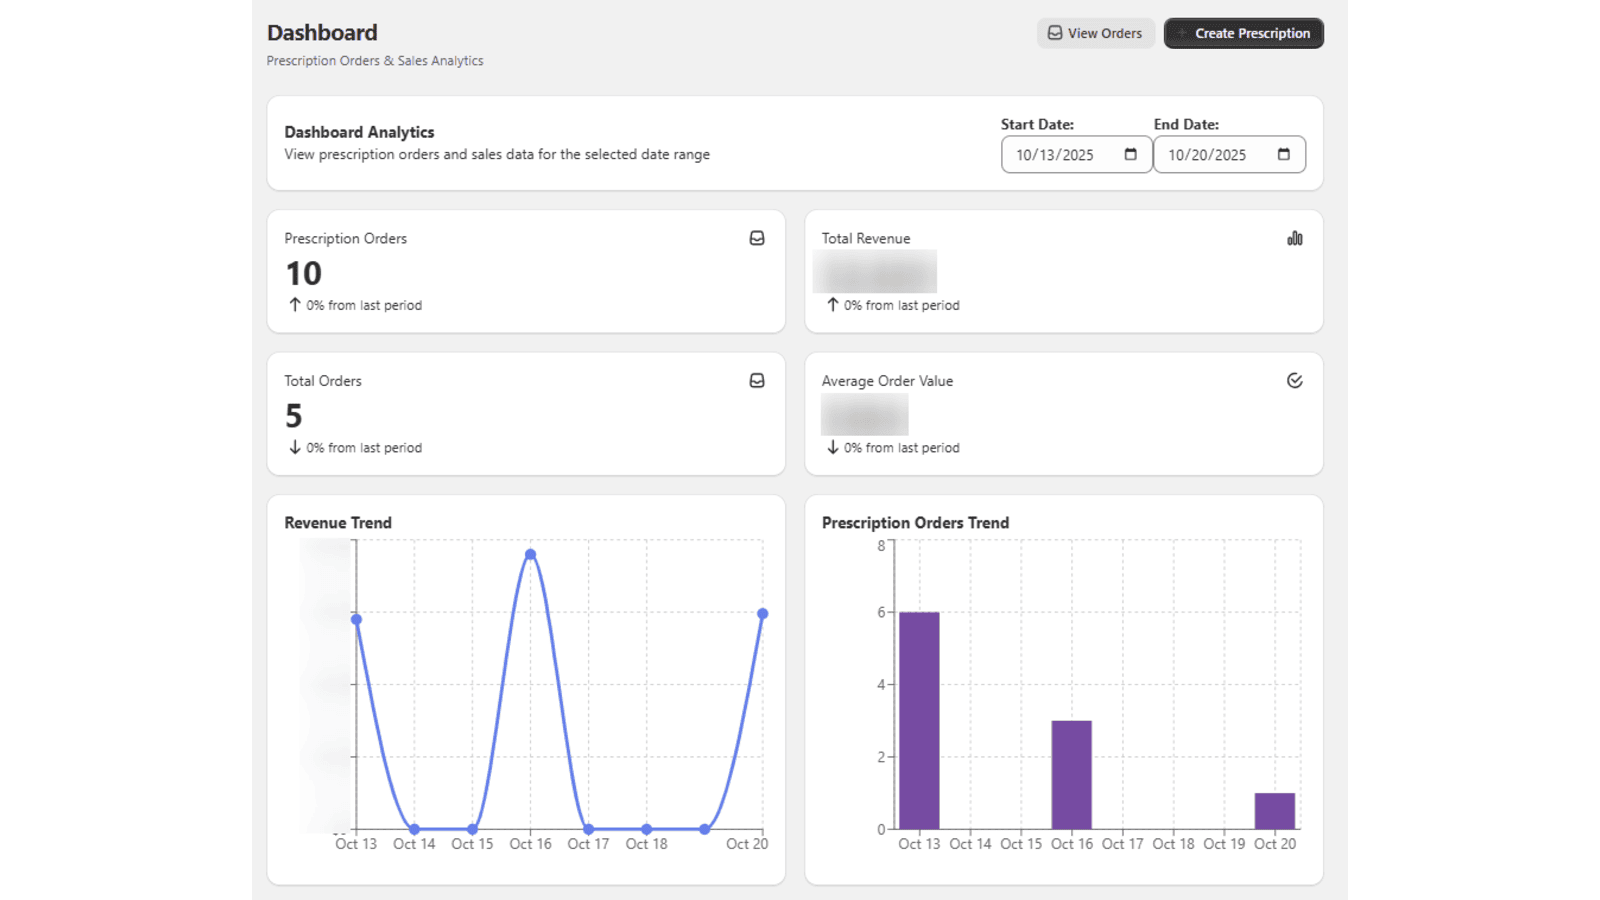Click the Oct 13 purple bar in Prescription Orders Trend

pyautogui.click(x=919, y=720)
